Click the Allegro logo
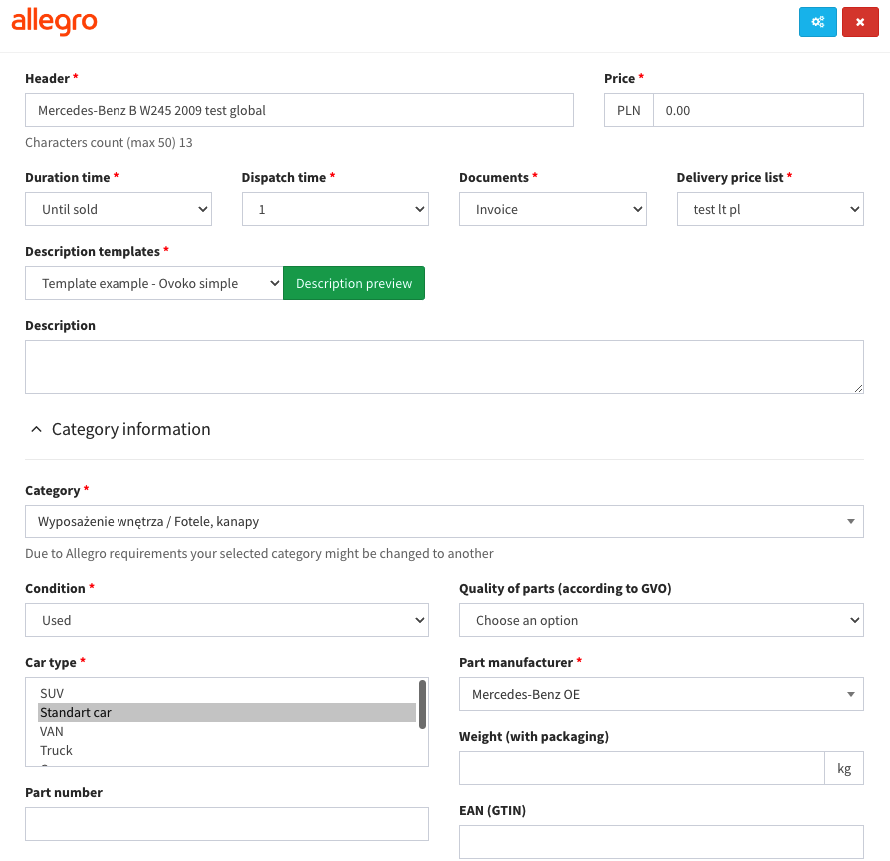 54,22
